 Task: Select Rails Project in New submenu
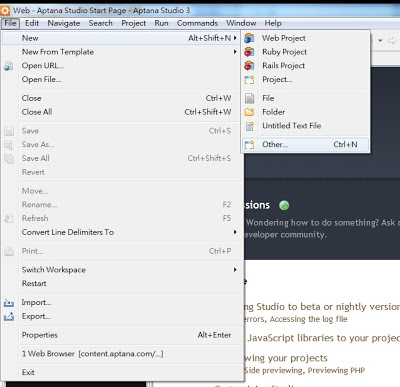click(306, 66)
